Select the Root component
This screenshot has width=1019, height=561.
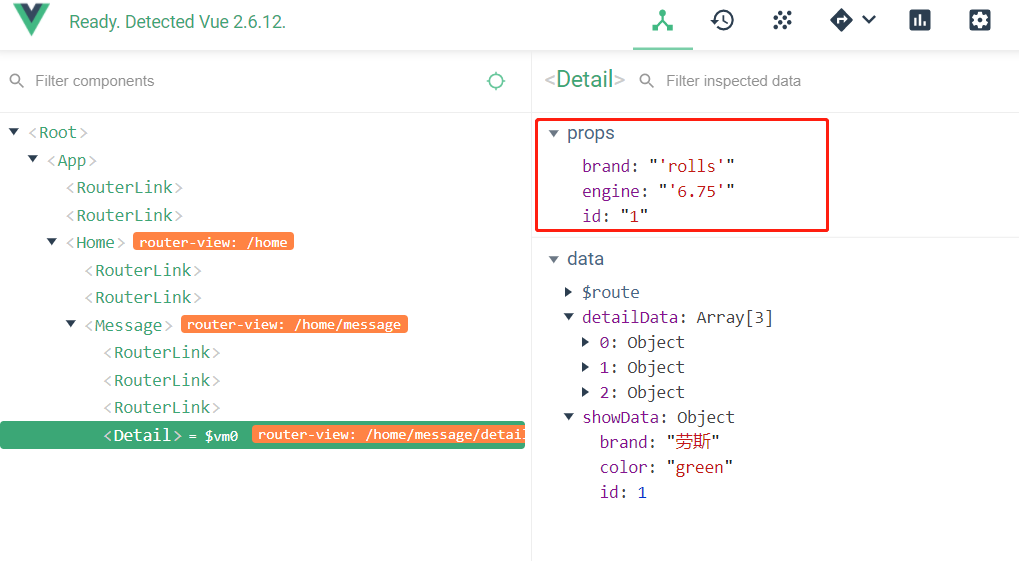pyautogui.click(x=58, y=133)
